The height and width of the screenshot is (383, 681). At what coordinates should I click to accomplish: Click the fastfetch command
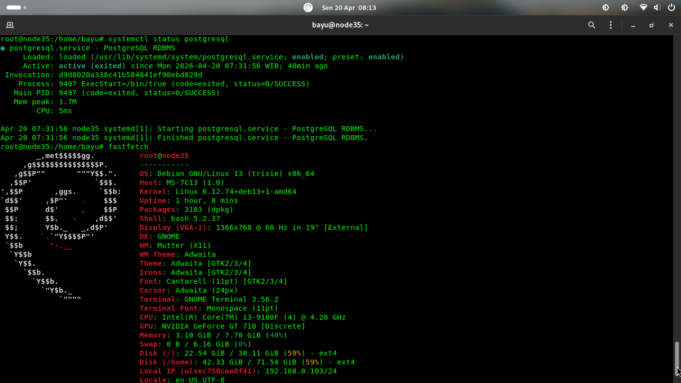pos(128,147)
